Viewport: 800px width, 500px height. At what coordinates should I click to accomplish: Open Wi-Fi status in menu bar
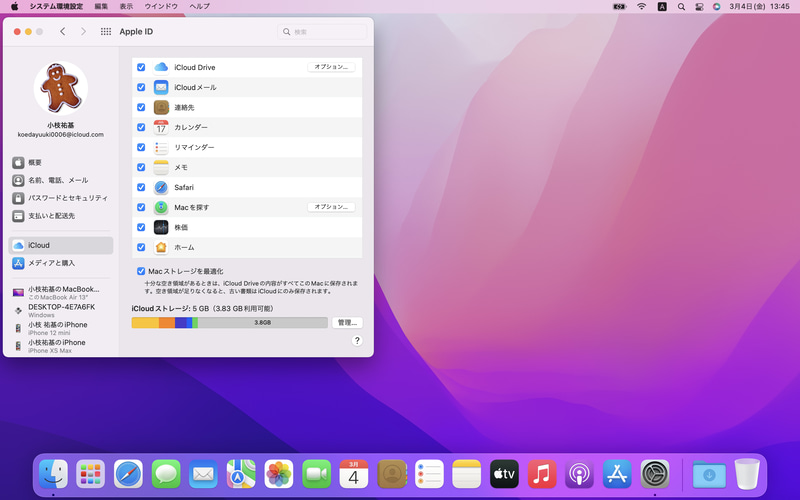point(641,6)
